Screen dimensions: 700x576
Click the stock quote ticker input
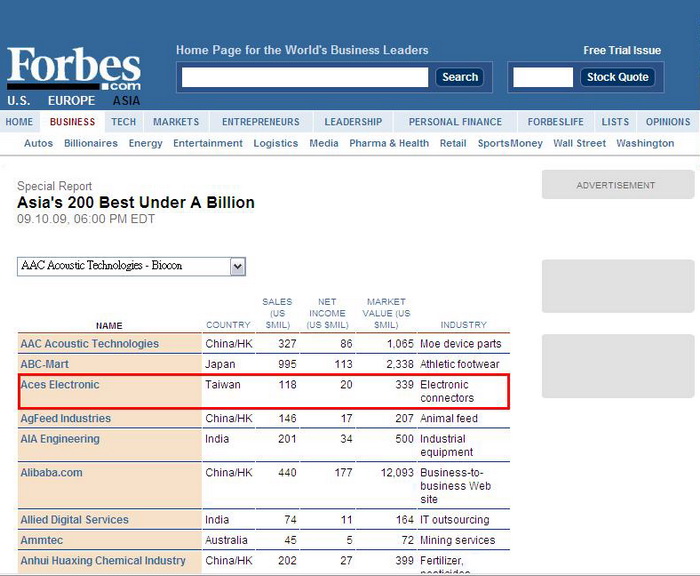[543, 77]
